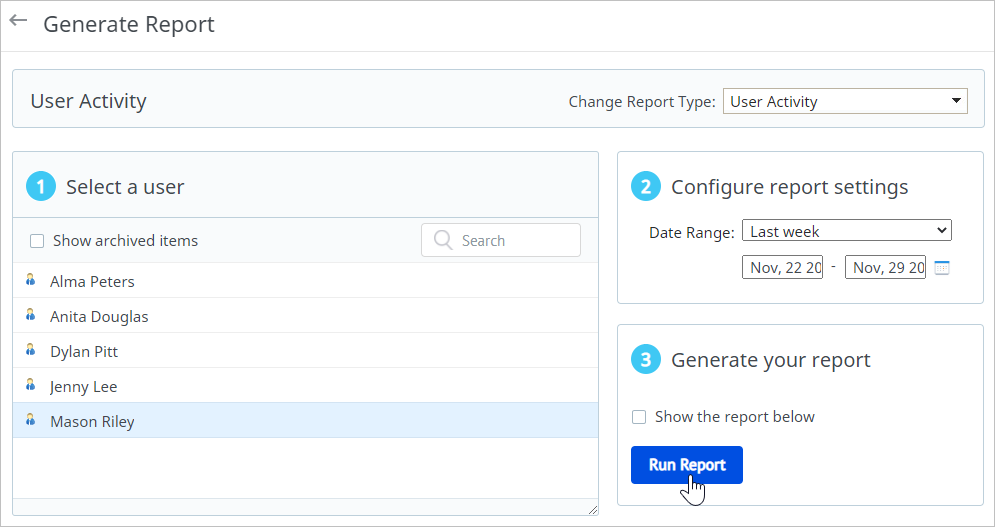Click the end date field Nov 29
This screenshot has width=995, height=527.
click(885, 268)
